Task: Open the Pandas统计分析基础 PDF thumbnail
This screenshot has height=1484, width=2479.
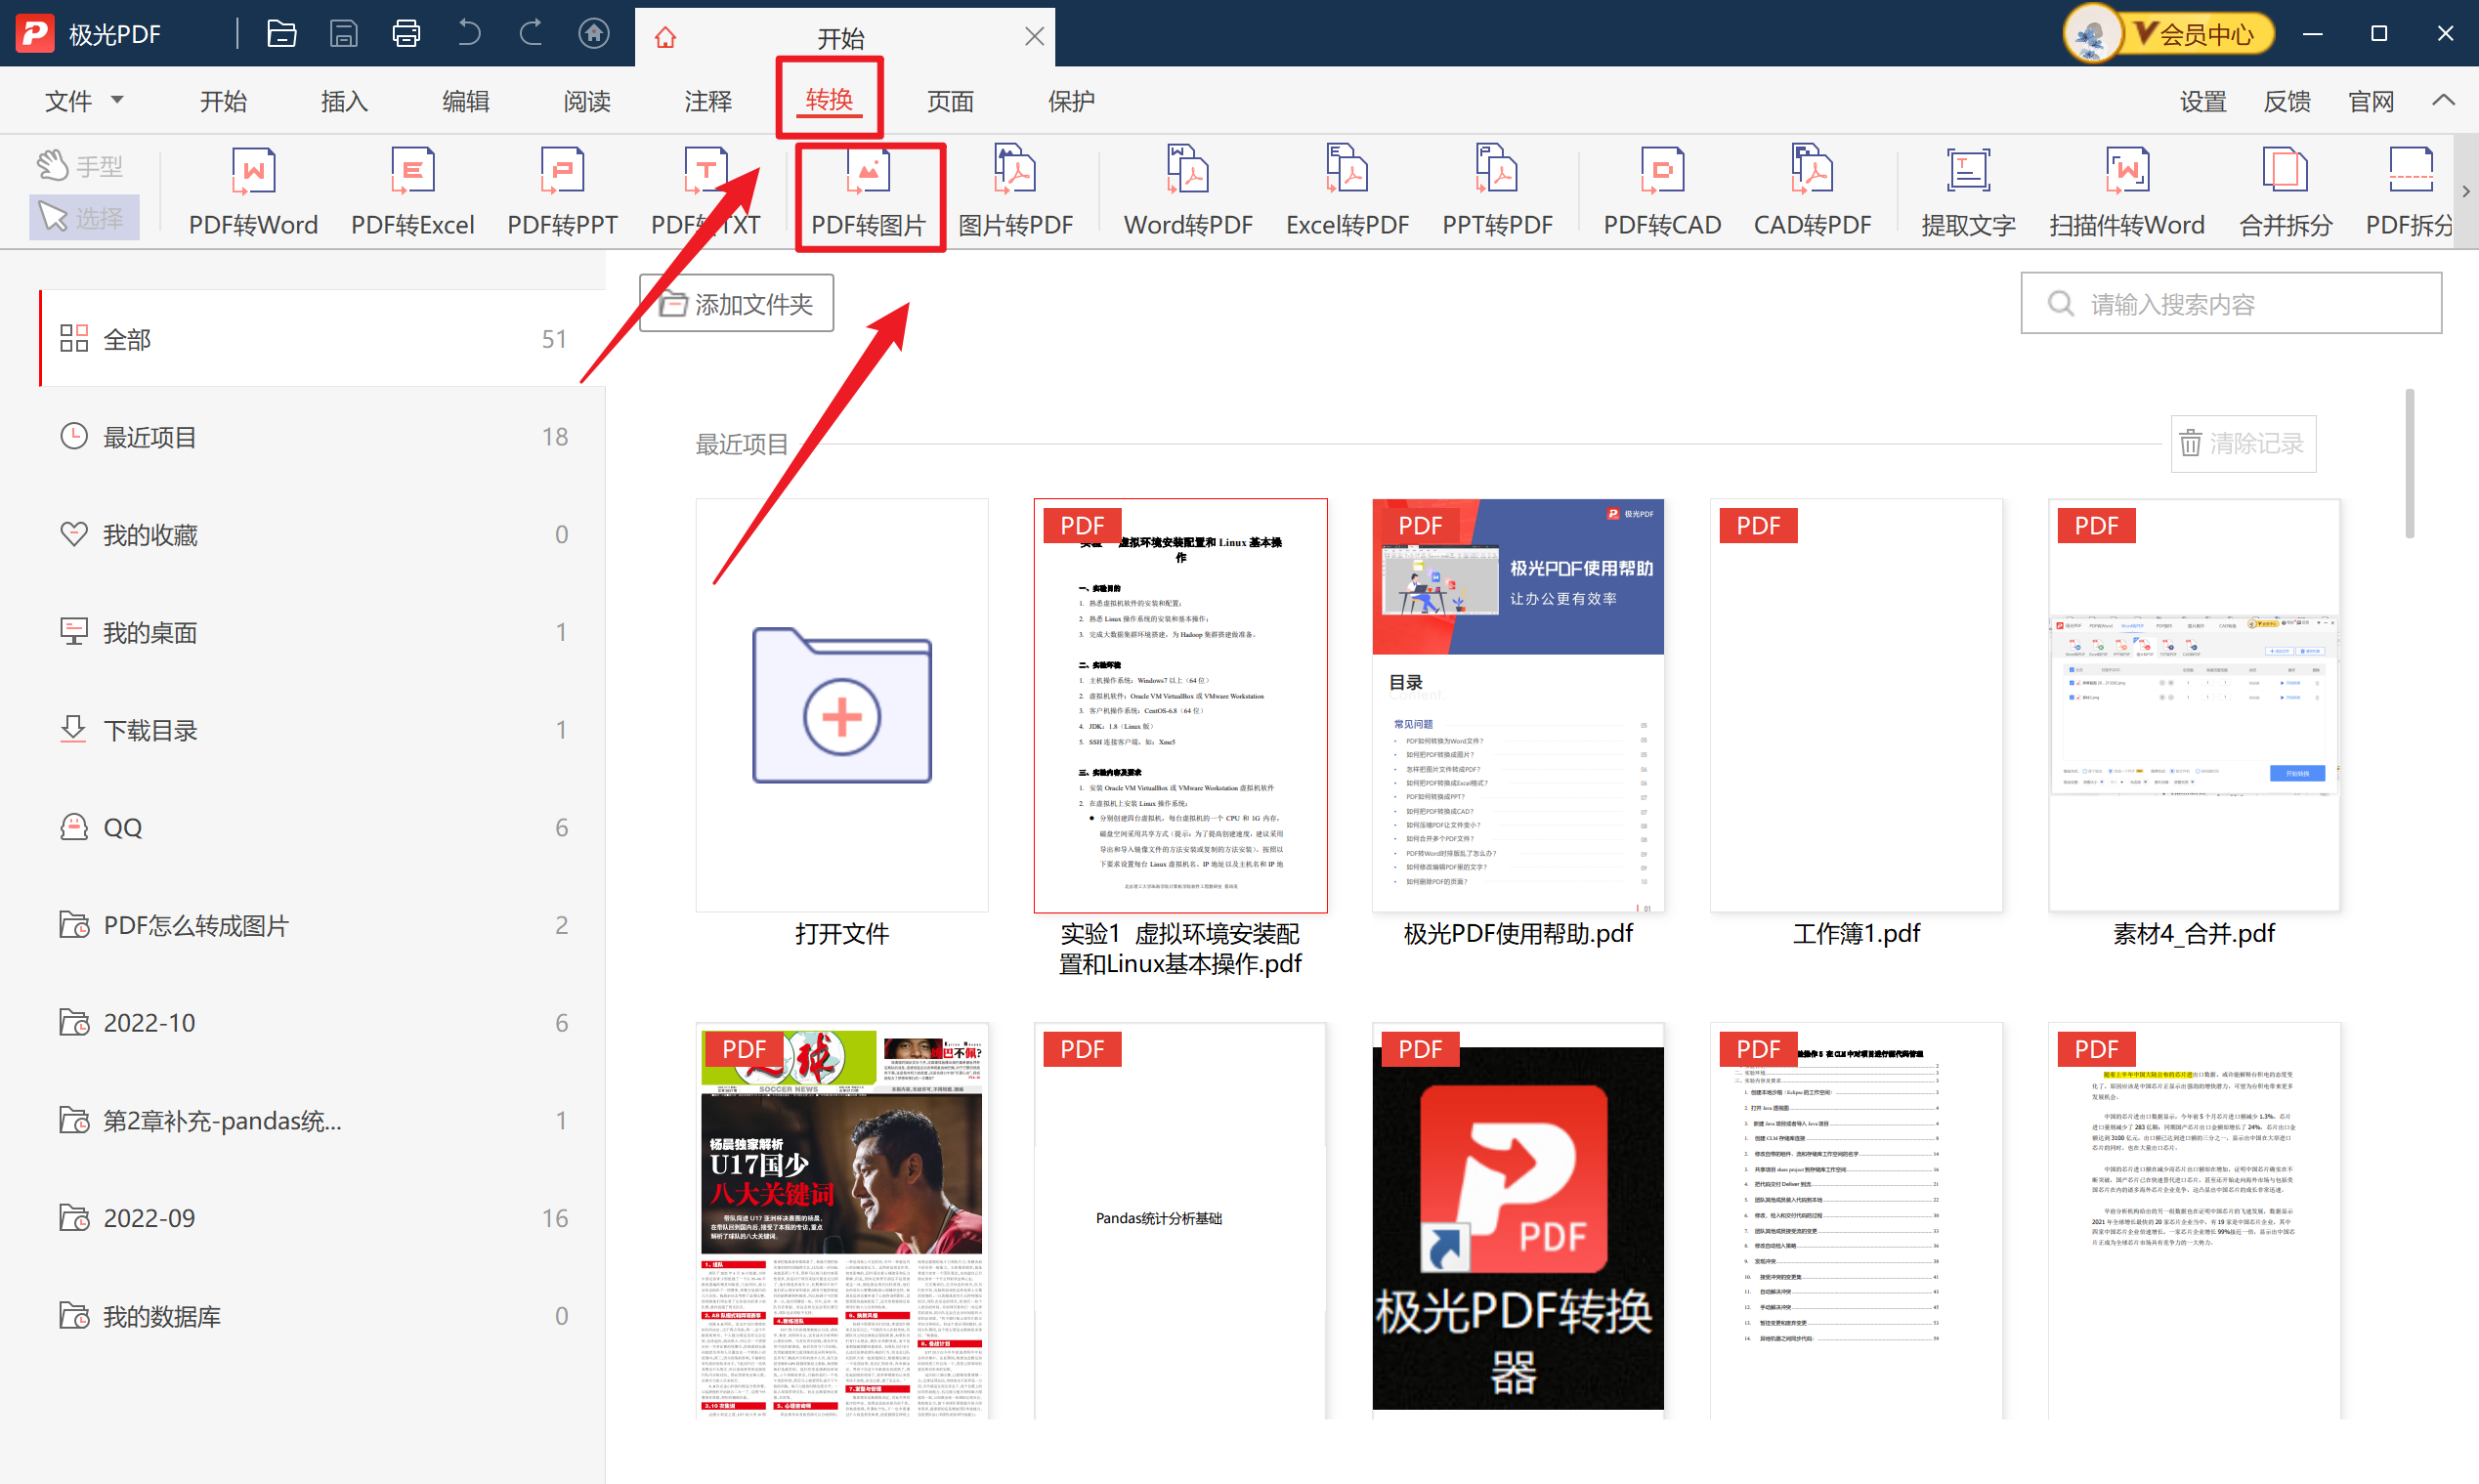Action: (x=1180, y=1220)
